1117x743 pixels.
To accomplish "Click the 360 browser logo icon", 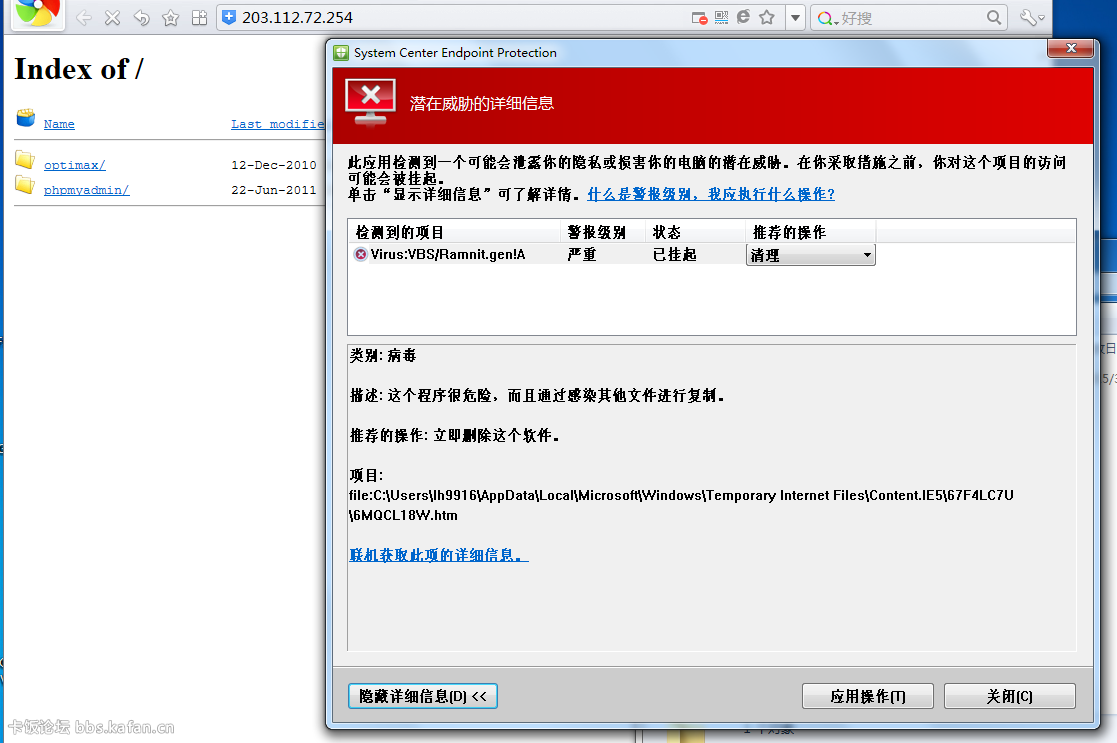I will 37,12.
